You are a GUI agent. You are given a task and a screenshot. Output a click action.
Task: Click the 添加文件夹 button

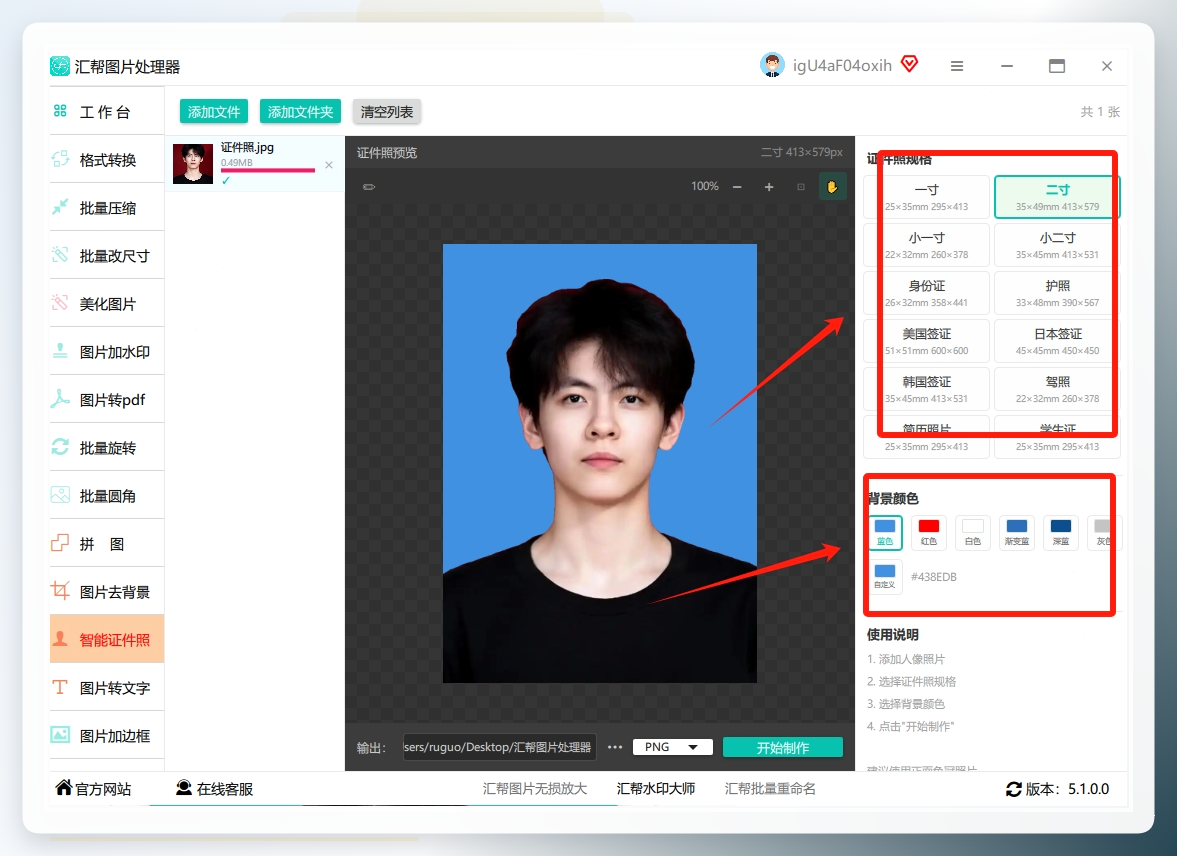[x=300, y=112]
